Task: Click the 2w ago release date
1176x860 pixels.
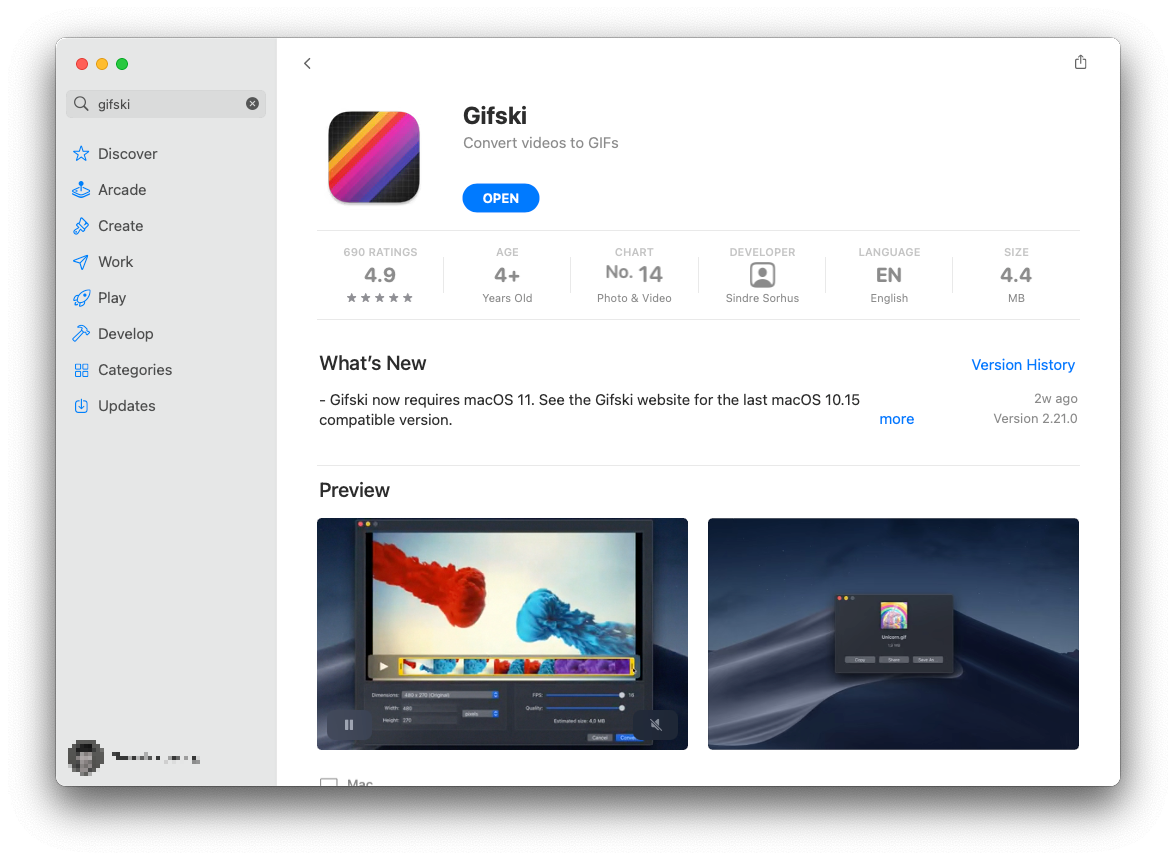Action: (x=1055, y=398)
